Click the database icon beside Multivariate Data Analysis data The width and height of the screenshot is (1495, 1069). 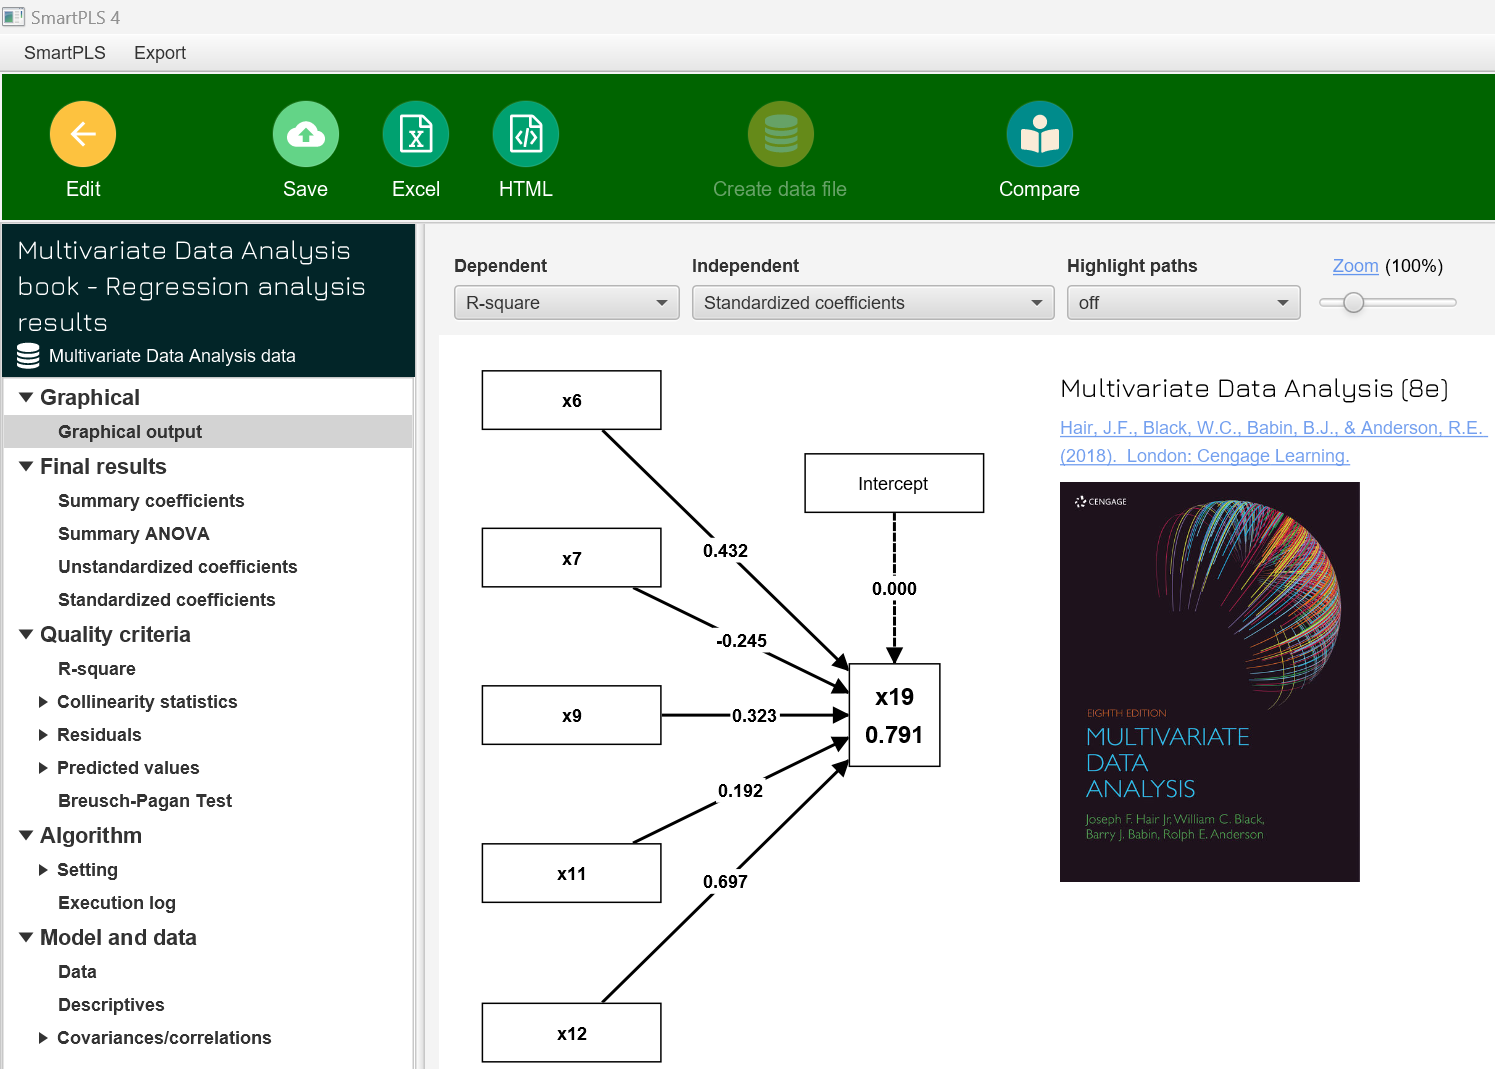[x=29, y=356]
